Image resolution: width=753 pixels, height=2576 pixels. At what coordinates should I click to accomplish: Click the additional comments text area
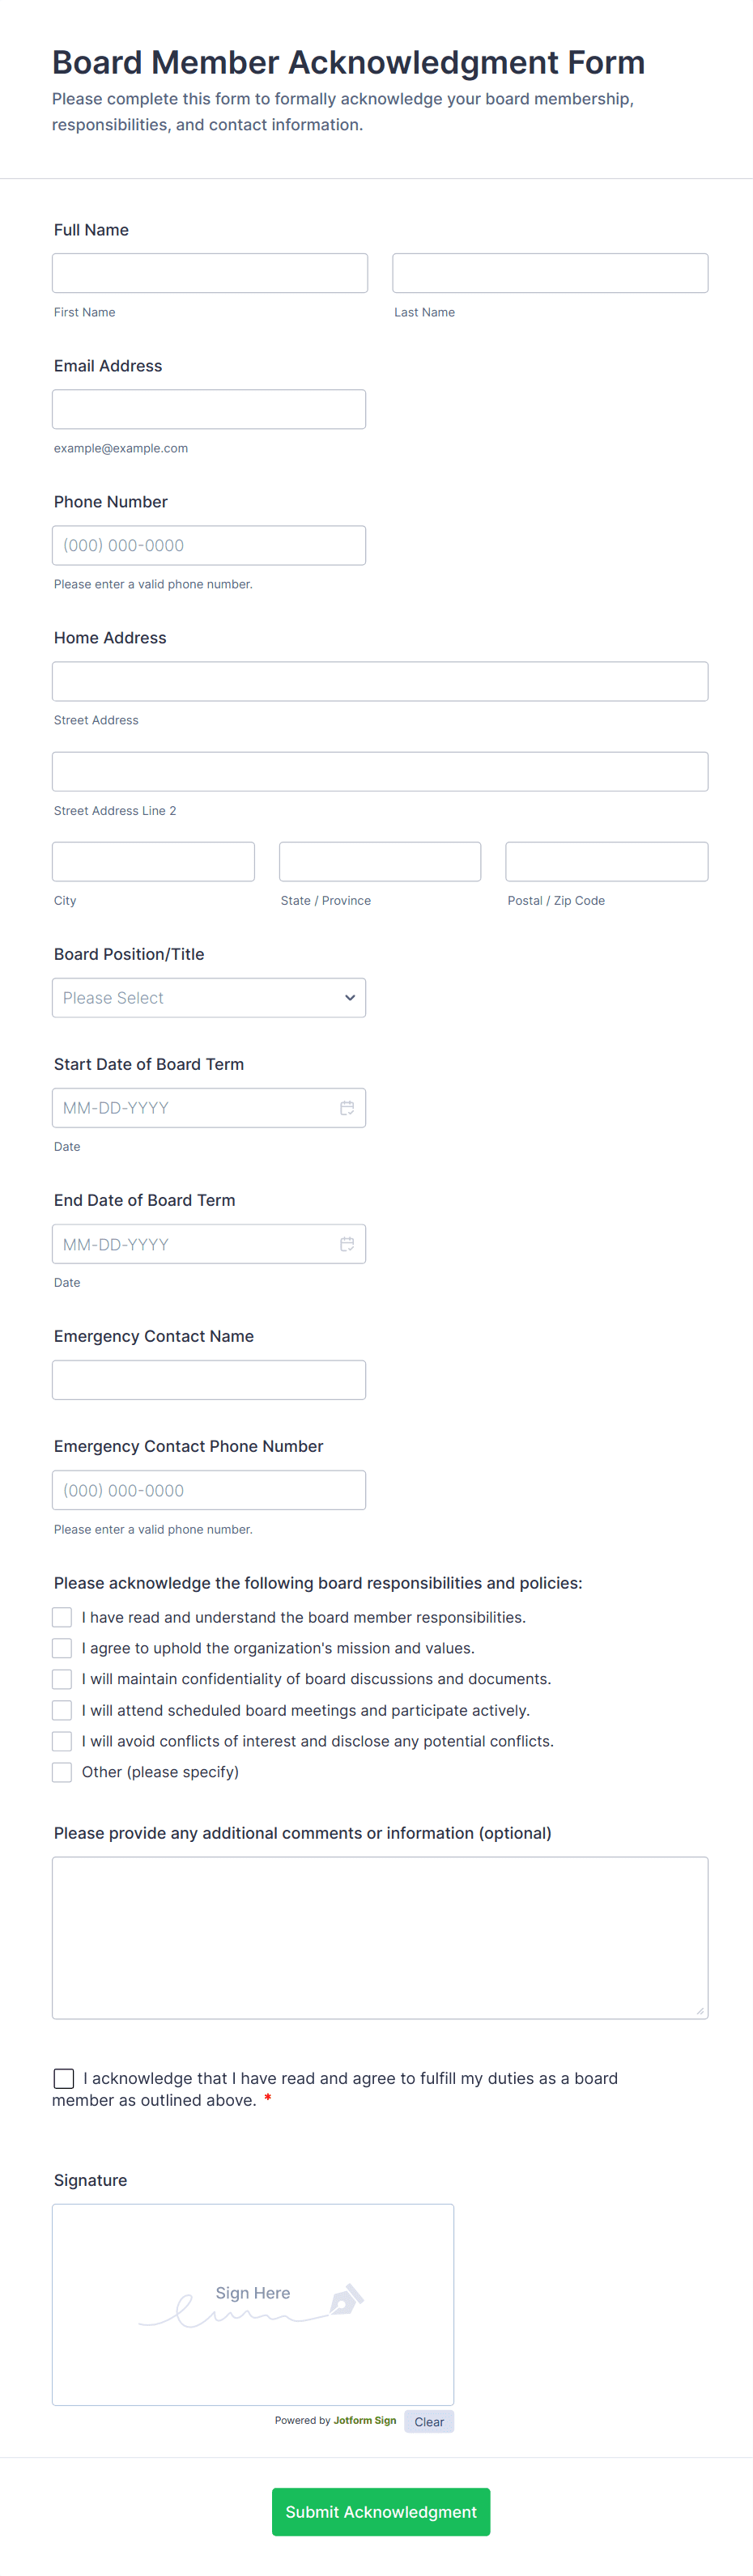point(380,1937)
